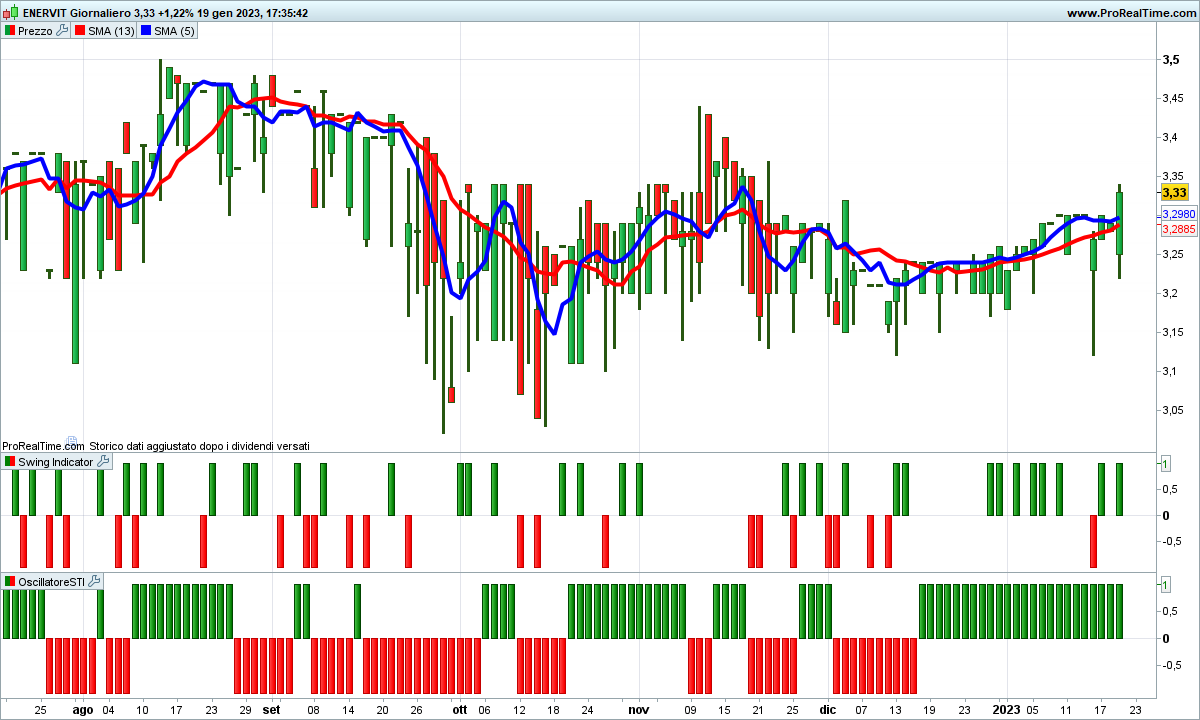Click the 3,4 price axis label

tap(1170, 137)
